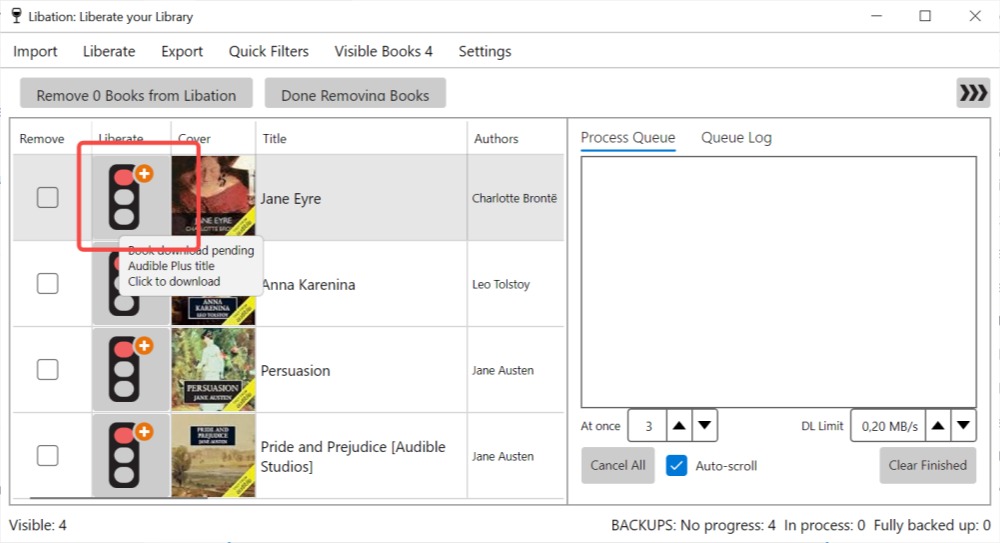This screenshot has width=1000, height=543.
Task: Open the Import menu
Action: click(x=35, y=51)
